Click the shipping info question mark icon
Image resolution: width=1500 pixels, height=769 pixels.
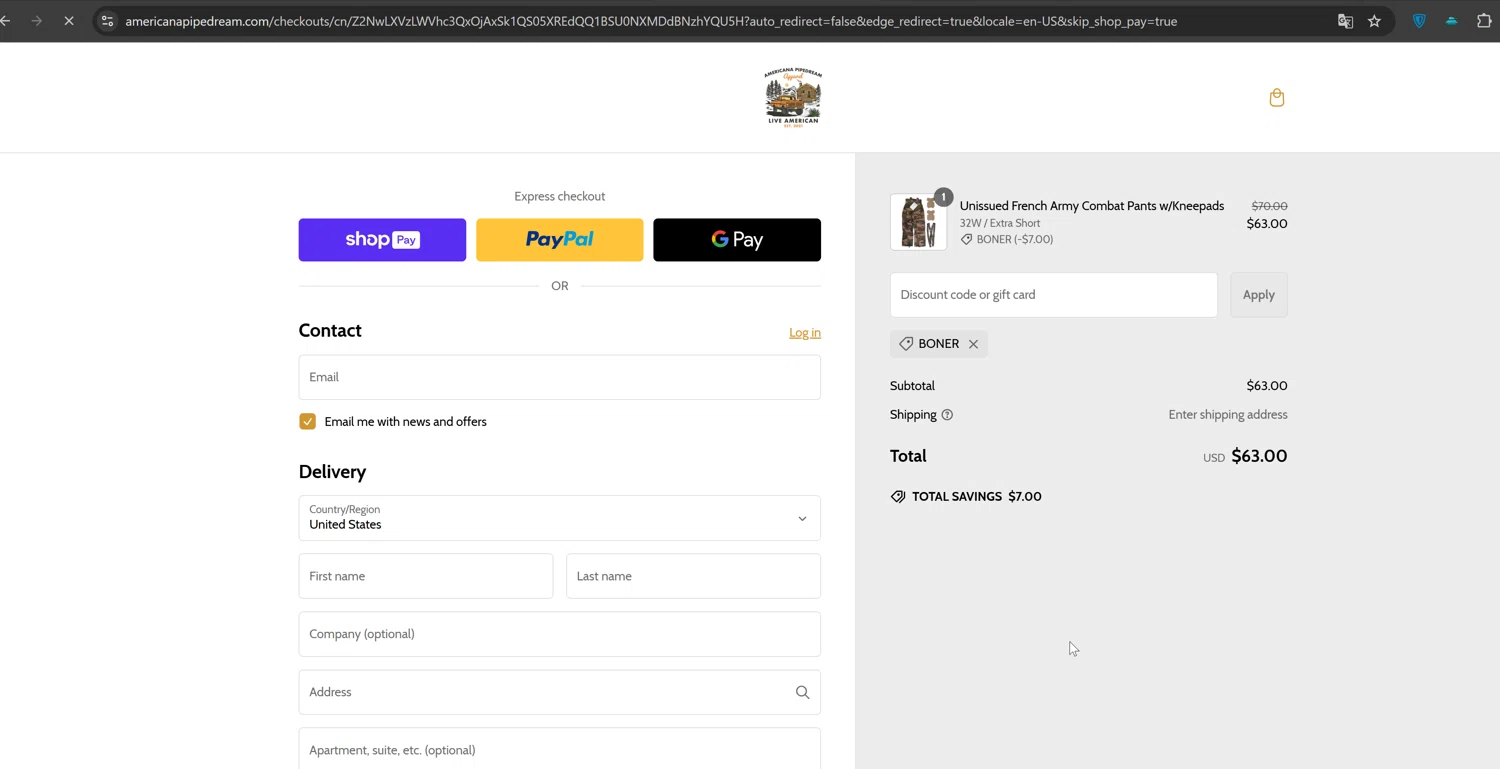tap(947, 415)
